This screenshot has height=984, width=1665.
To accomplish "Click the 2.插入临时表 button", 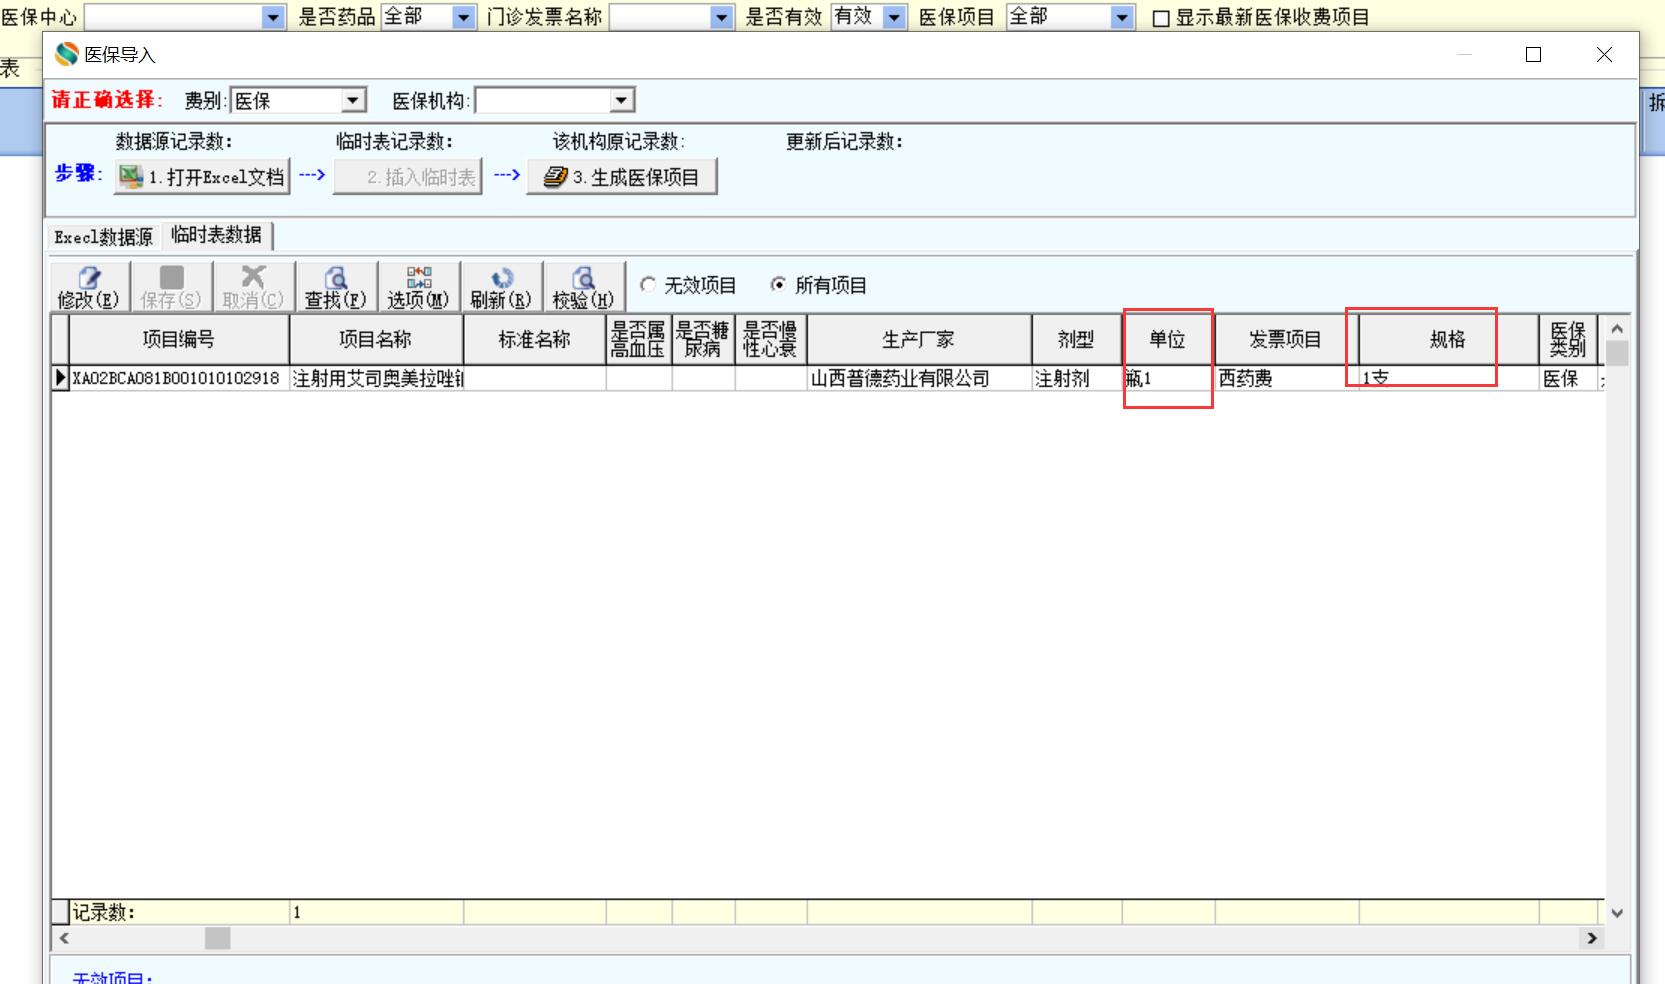I will 408,177.
